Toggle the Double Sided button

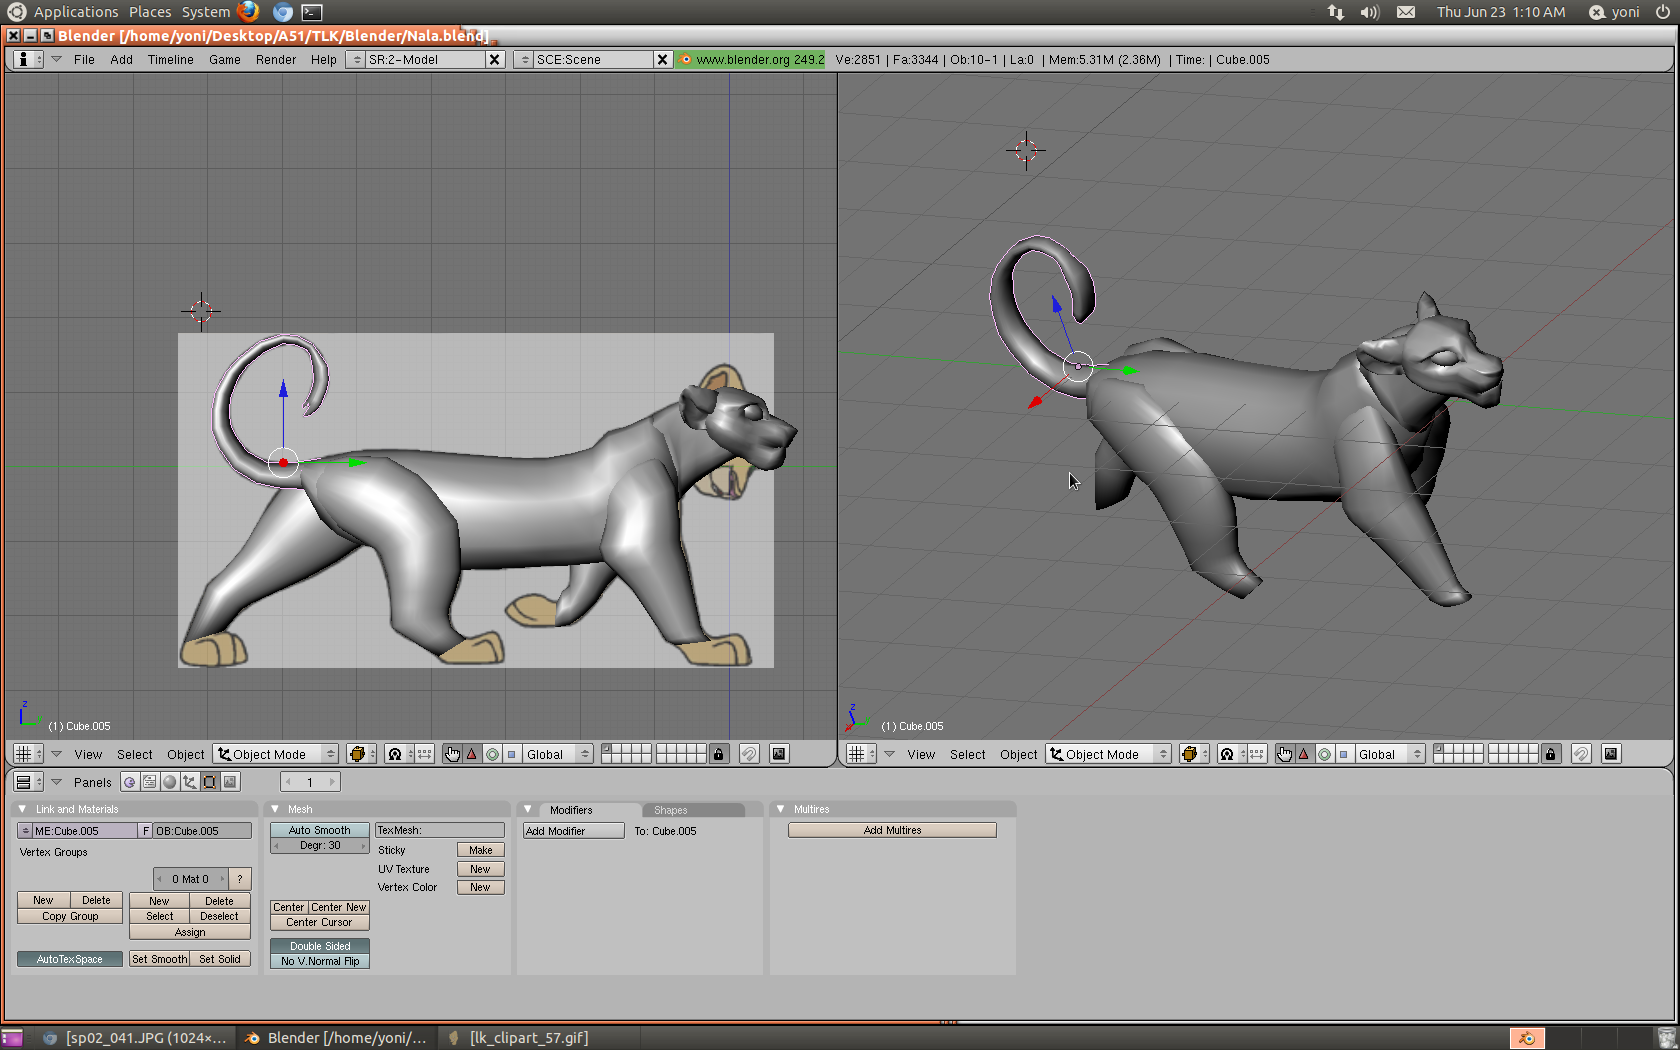tap(319, 946)
